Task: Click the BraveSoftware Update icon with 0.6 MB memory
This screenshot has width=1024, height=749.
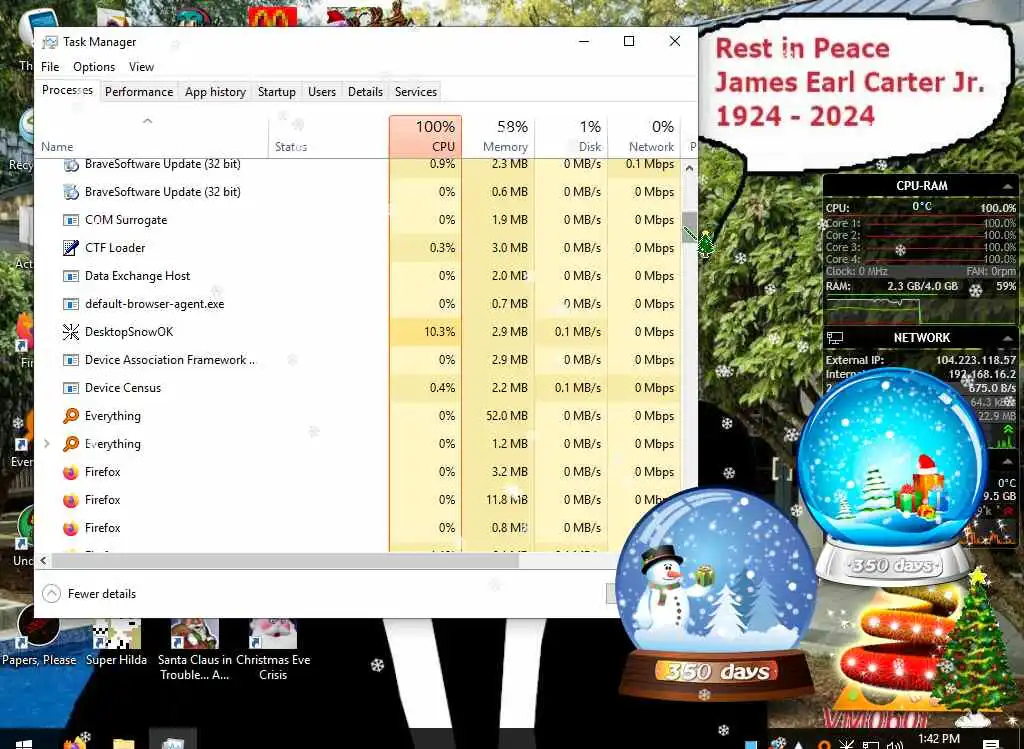Action: (x=71, y=192)
